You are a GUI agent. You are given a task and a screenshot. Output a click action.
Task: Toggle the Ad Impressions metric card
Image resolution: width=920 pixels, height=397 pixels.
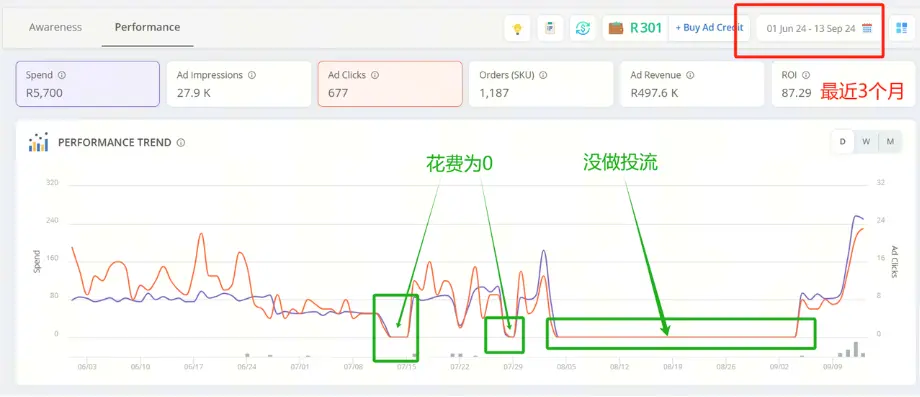(x=239, y=84)
